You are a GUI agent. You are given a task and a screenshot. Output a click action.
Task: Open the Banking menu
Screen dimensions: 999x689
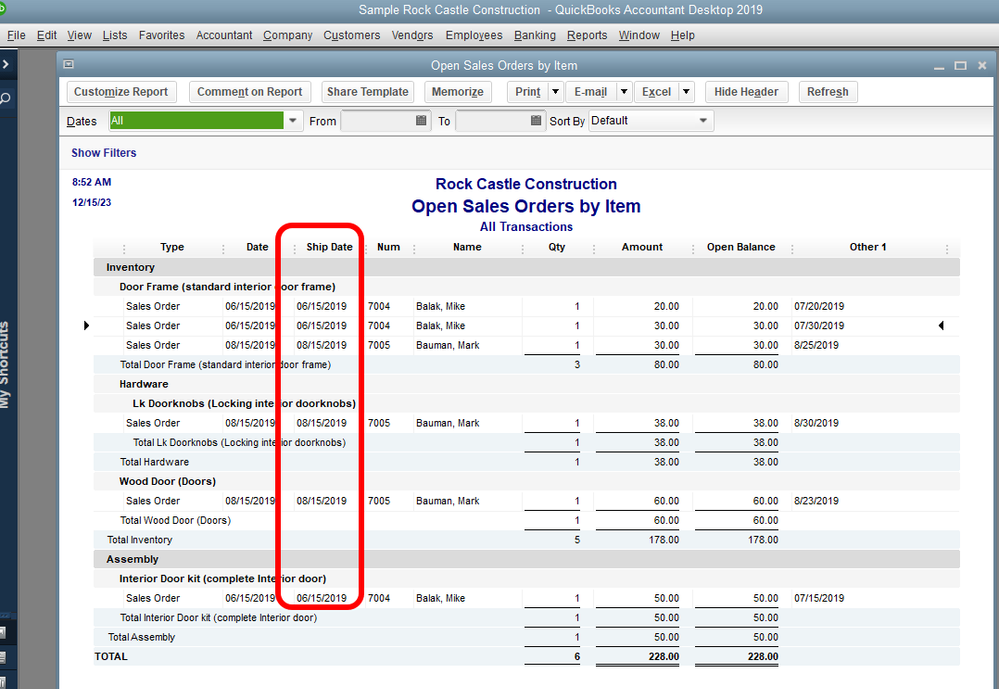(535, 35)
